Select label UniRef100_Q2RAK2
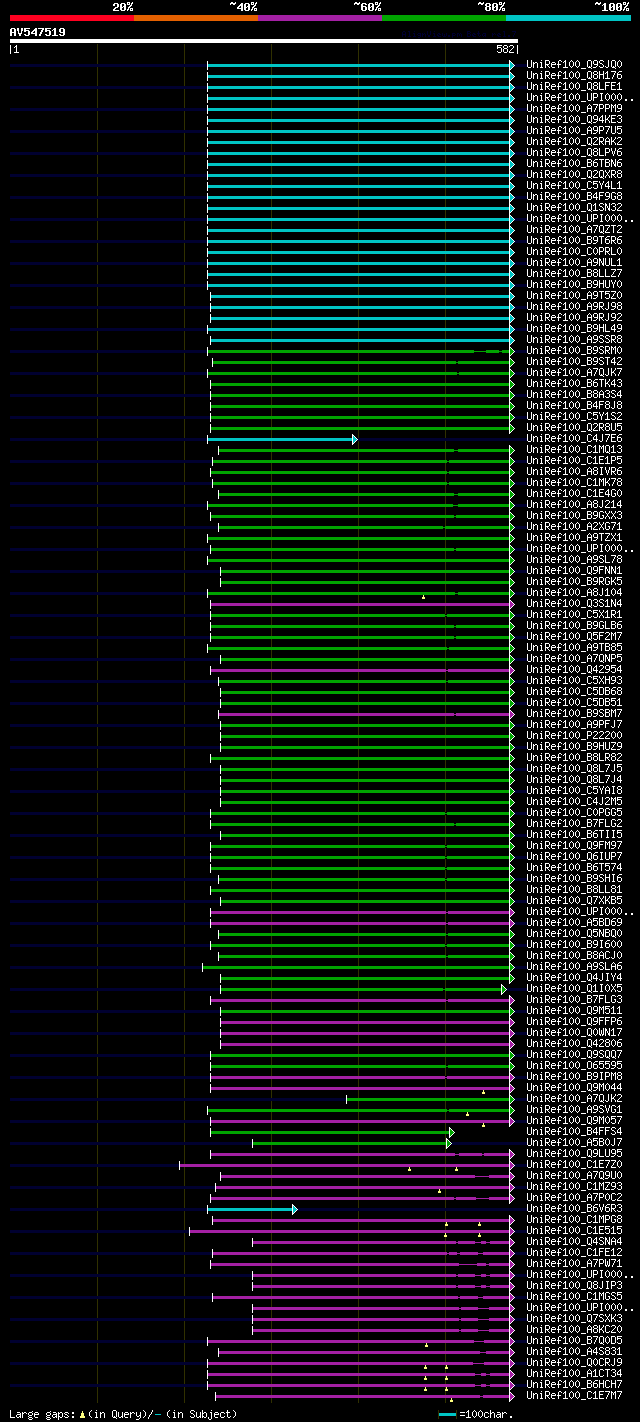This screenshot has height=1422, width=640. click(574, 141)
